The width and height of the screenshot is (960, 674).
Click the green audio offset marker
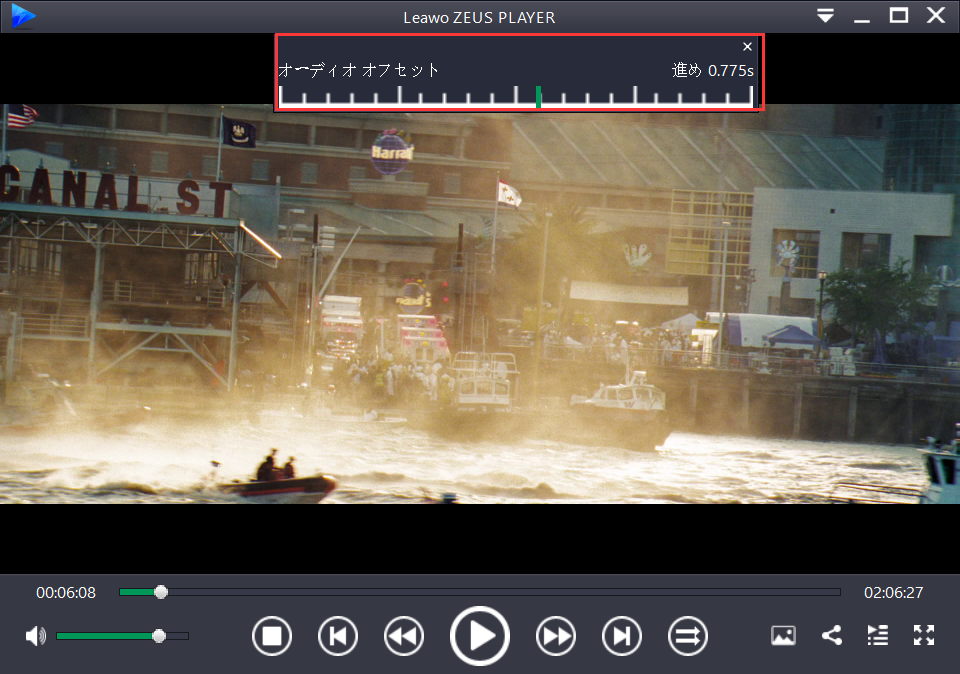coord(538,97)
